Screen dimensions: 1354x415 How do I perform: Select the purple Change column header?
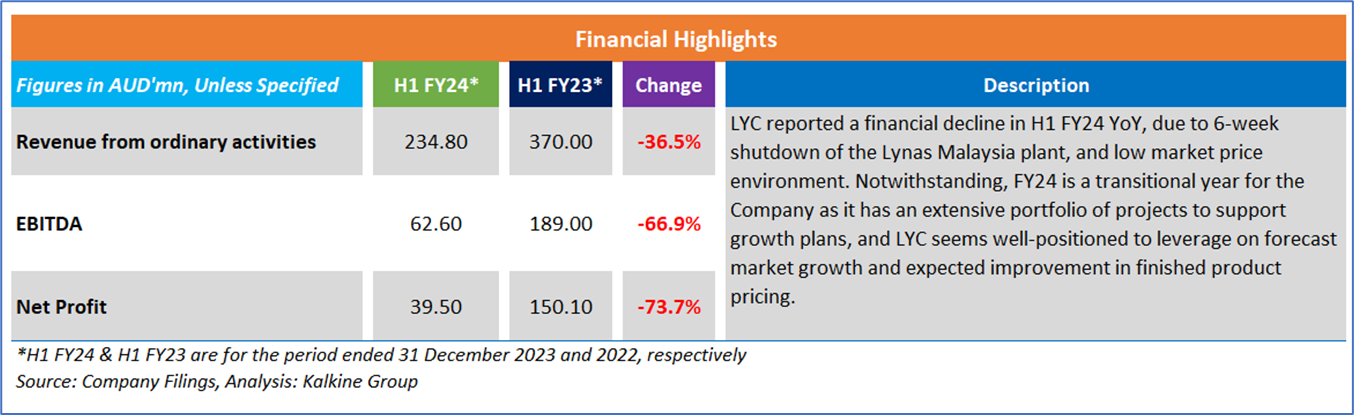[x=668, y=86]
